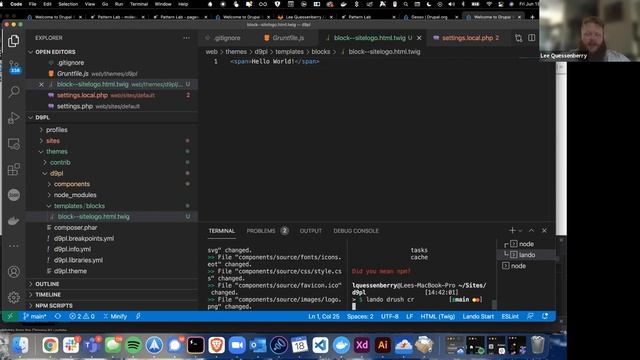Image resolution: width=640 pixels, height=360 pixels.
Task: Collapse the templates/blocks folder
Action: [79, 206]
